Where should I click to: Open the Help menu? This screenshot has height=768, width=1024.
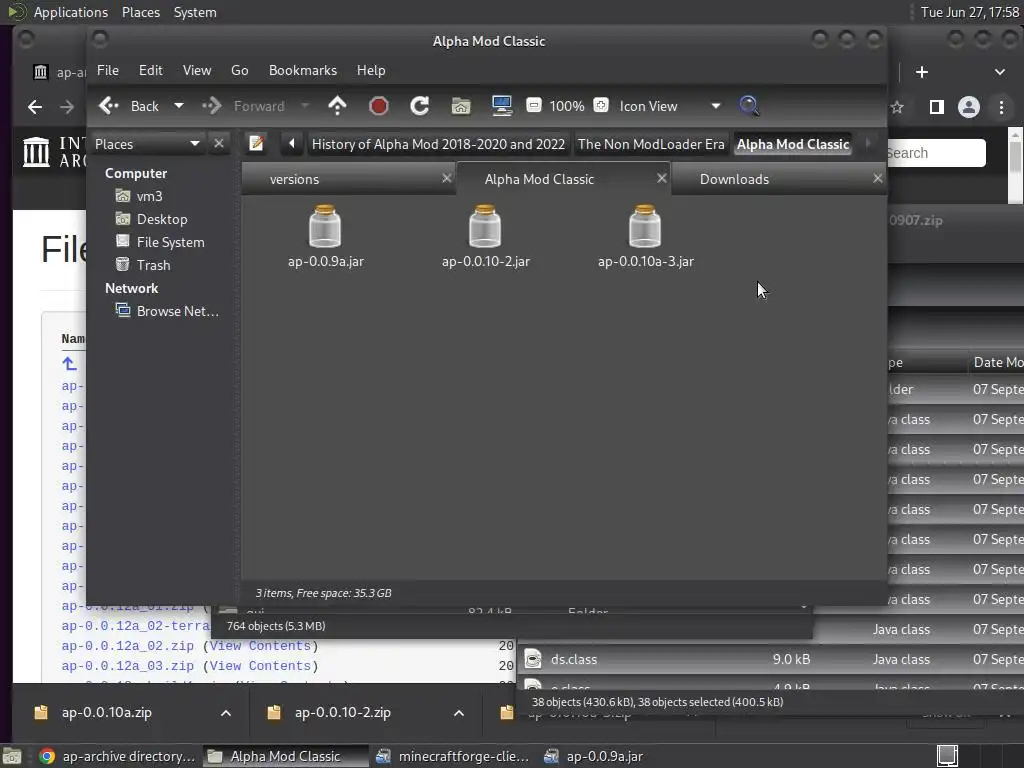point(370,71)
